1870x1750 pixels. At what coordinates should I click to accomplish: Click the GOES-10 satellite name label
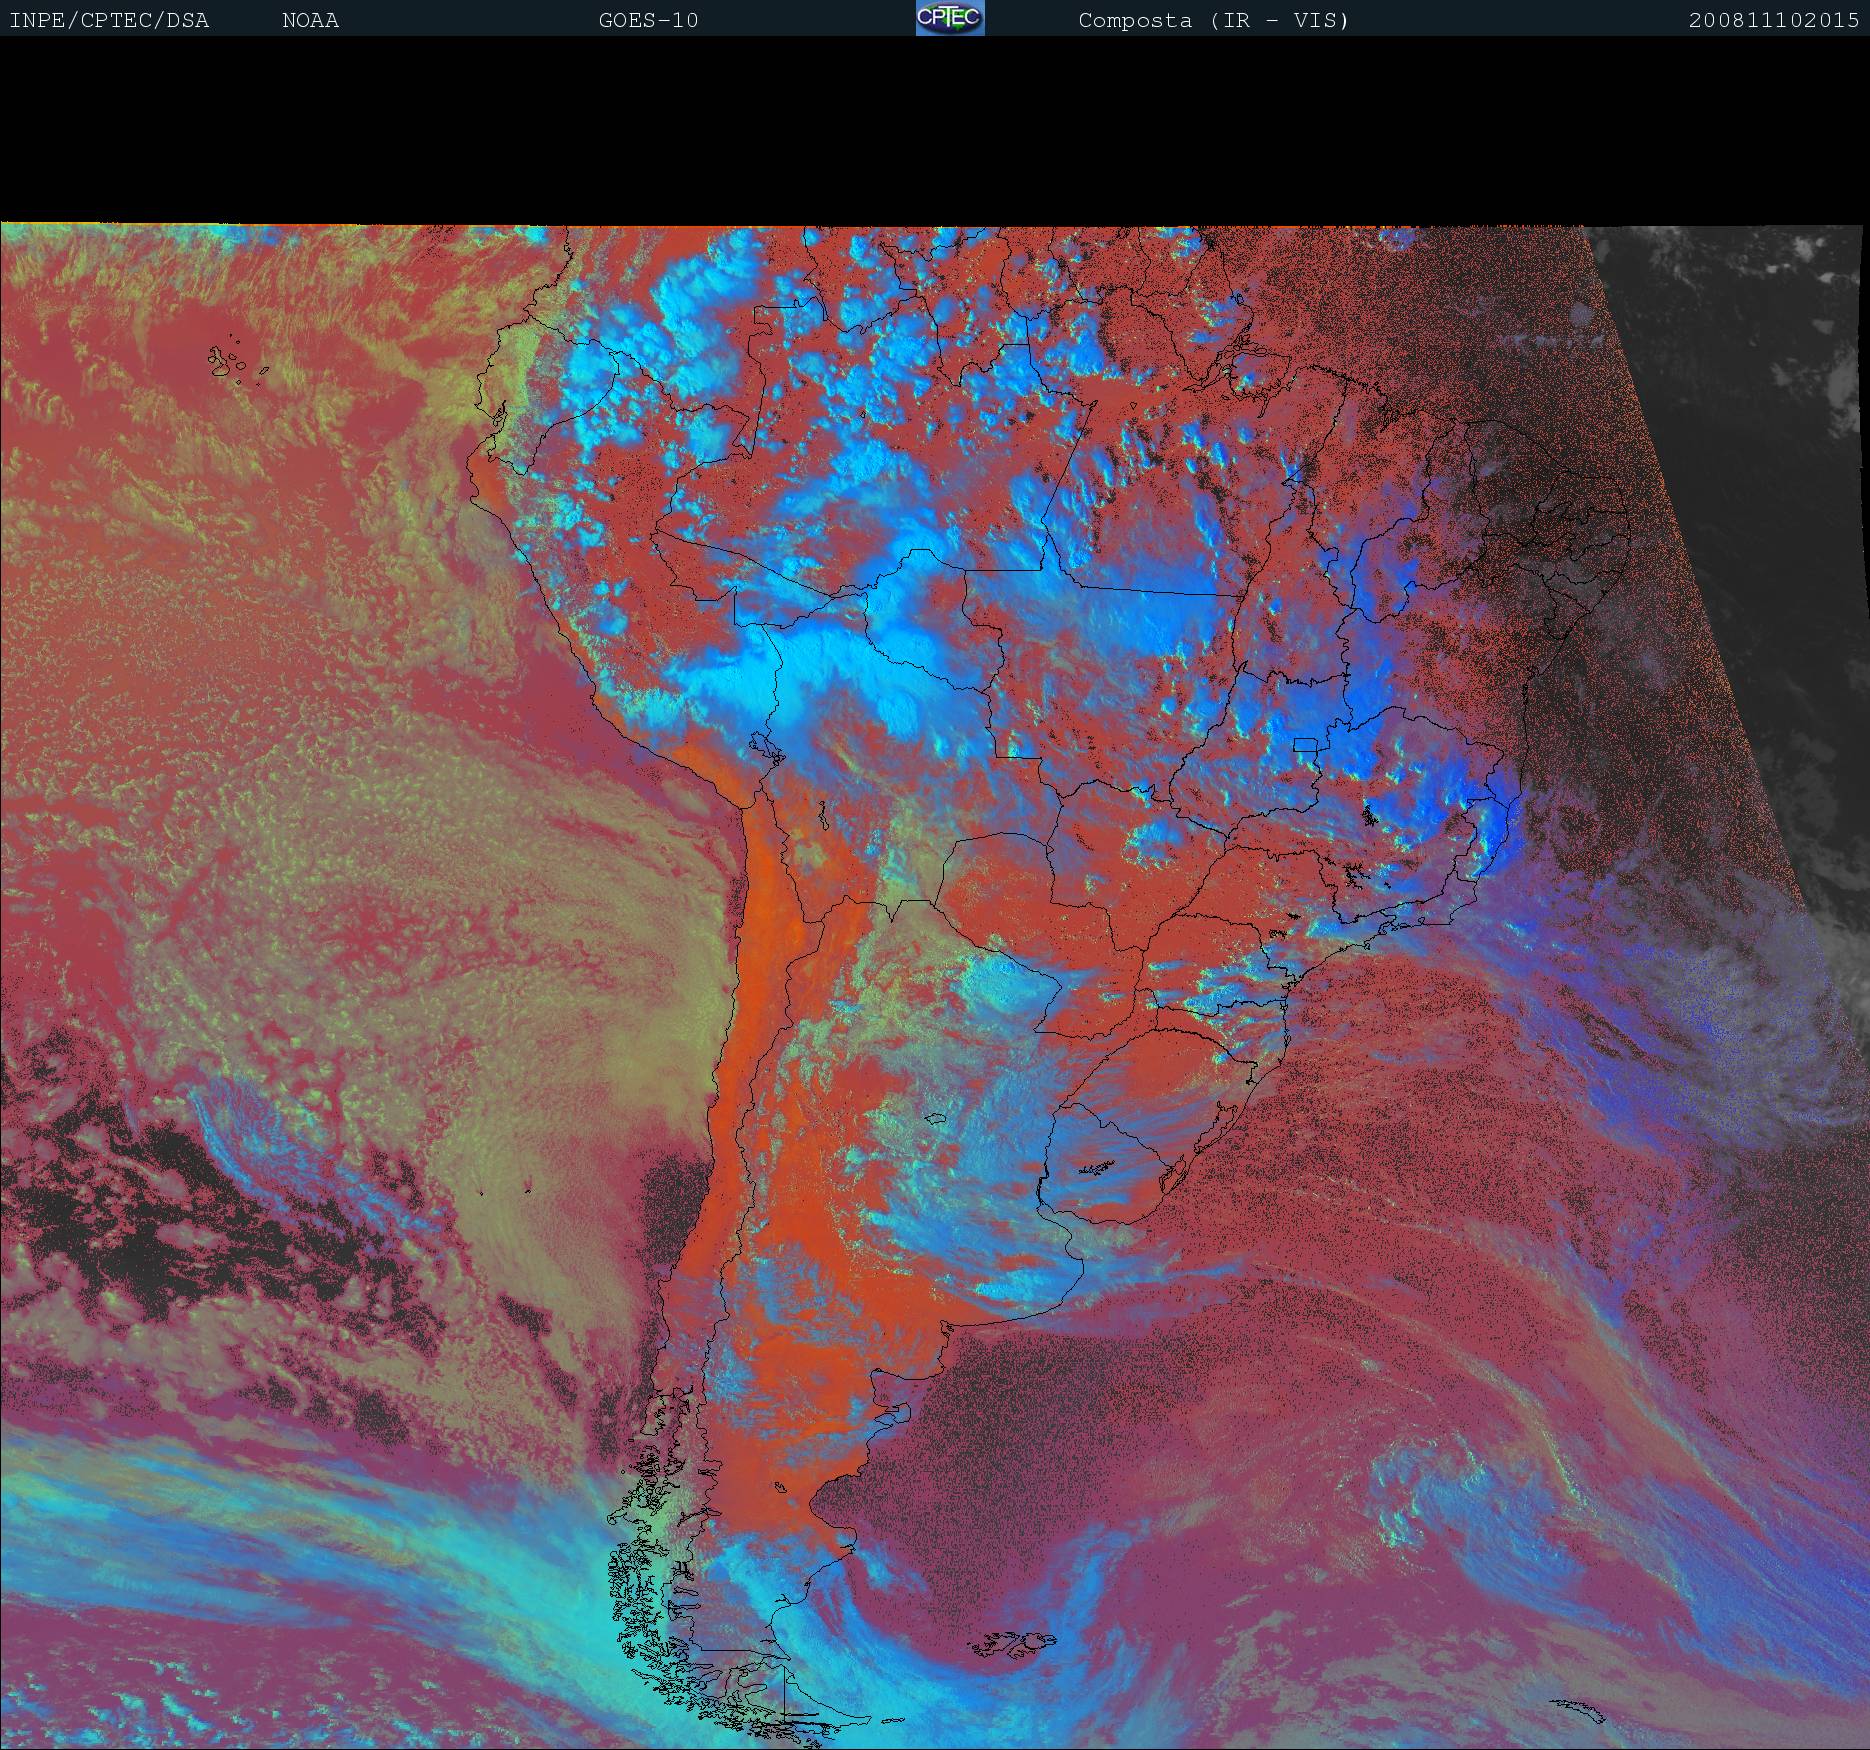pyautogui.click(x=648, y=21)
